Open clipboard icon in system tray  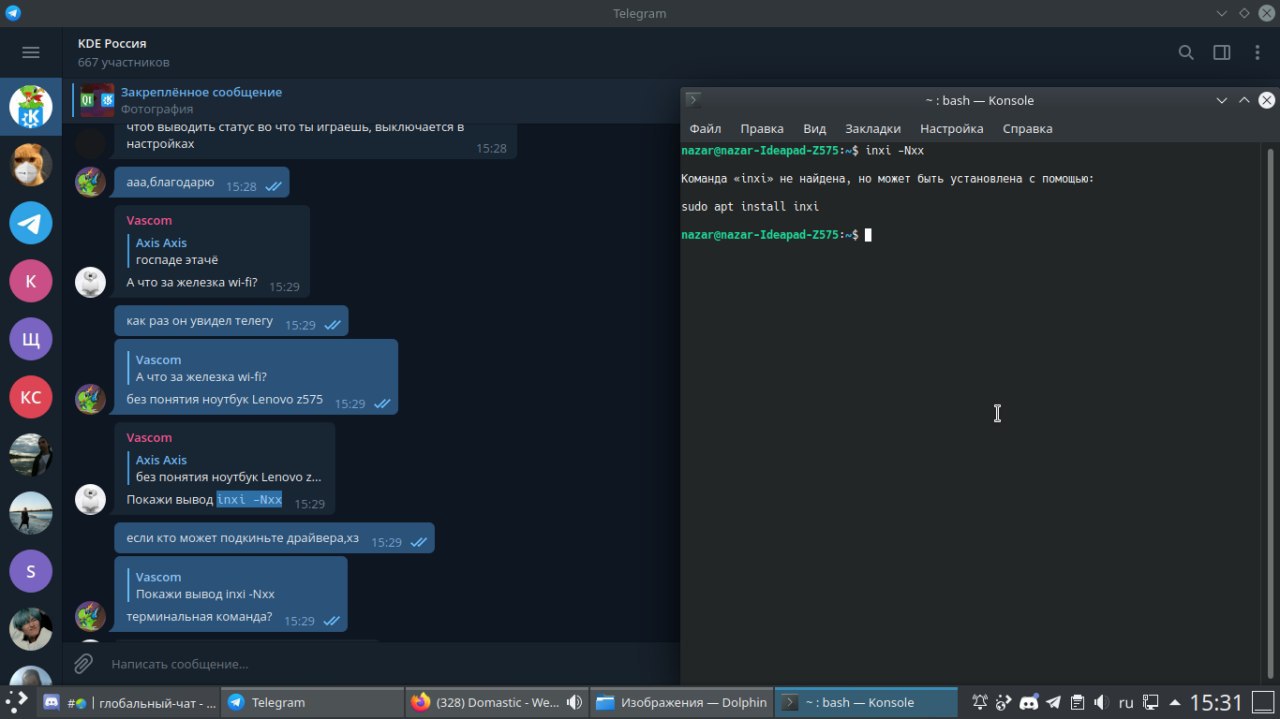click(x=1077, y=702)
